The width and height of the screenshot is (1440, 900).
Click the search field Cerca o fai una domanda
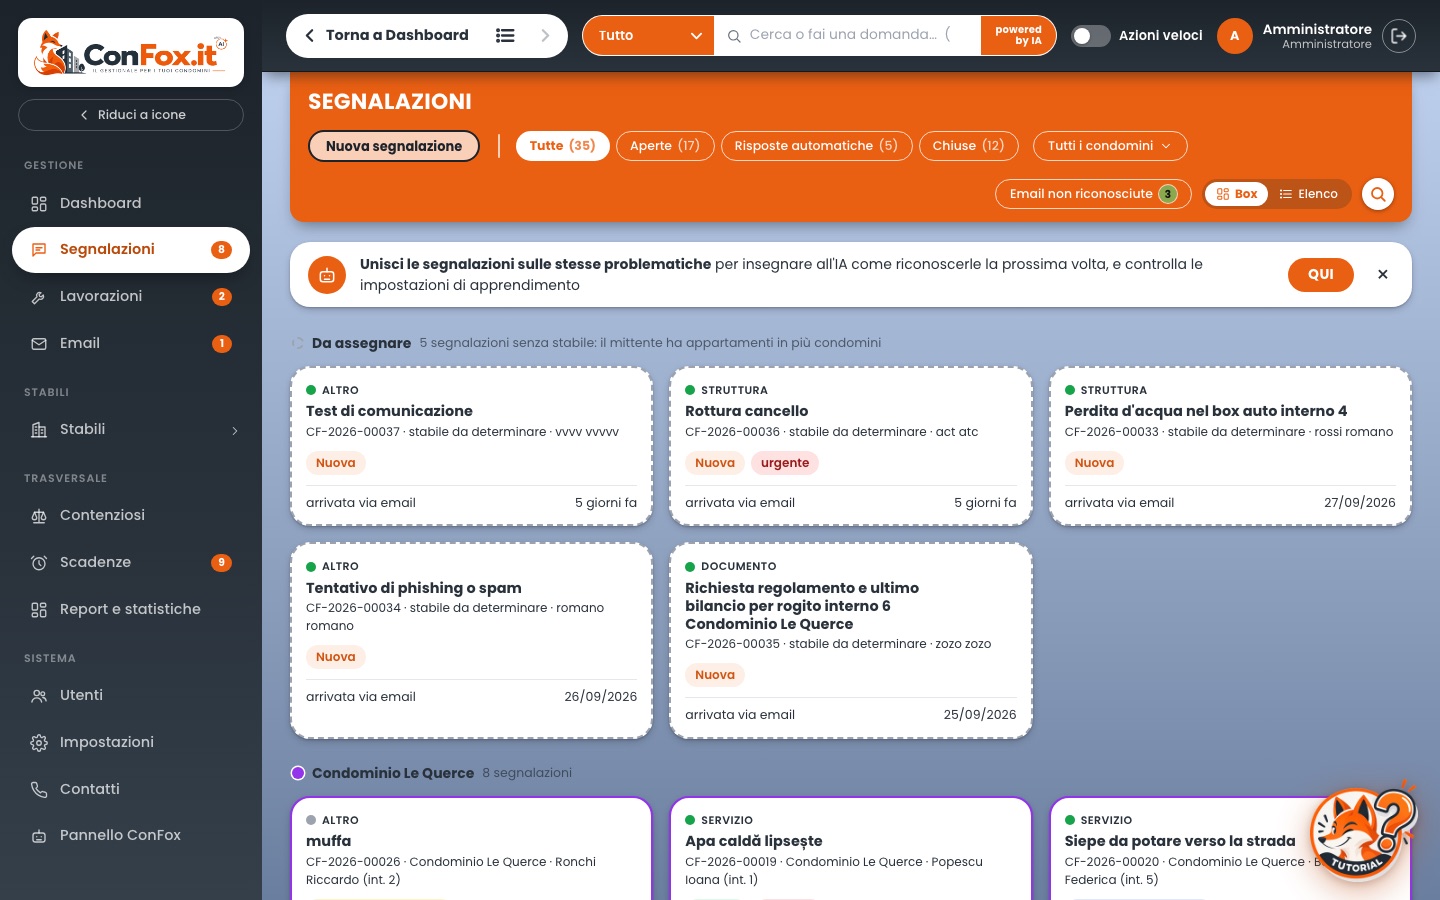[848, 35]
